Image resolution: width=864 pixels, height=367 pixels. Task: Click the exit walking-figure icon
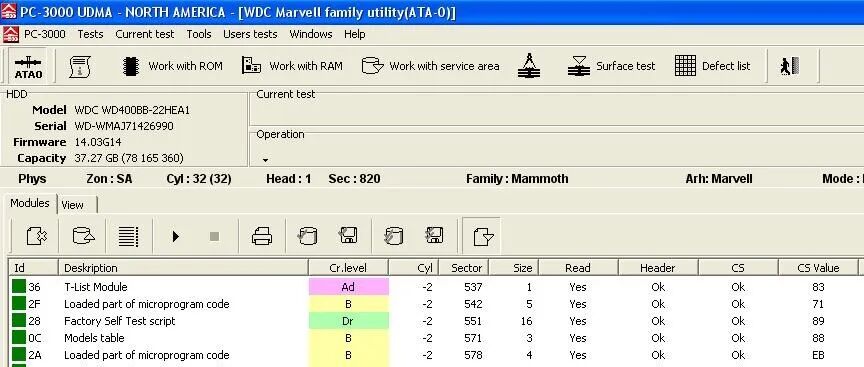[x=789, y=66]
